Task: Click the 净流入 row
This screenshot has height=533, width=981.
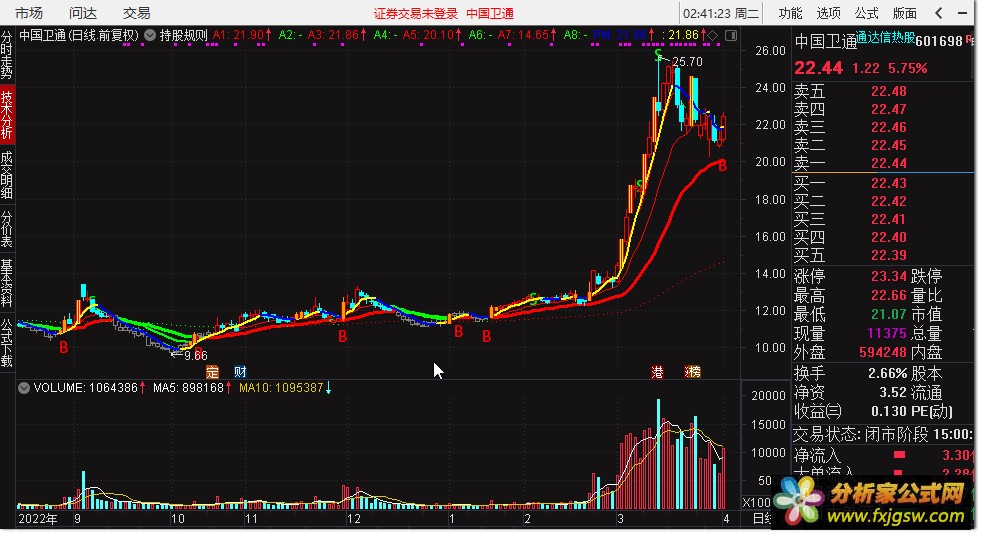Action: (x=883, y=455)
